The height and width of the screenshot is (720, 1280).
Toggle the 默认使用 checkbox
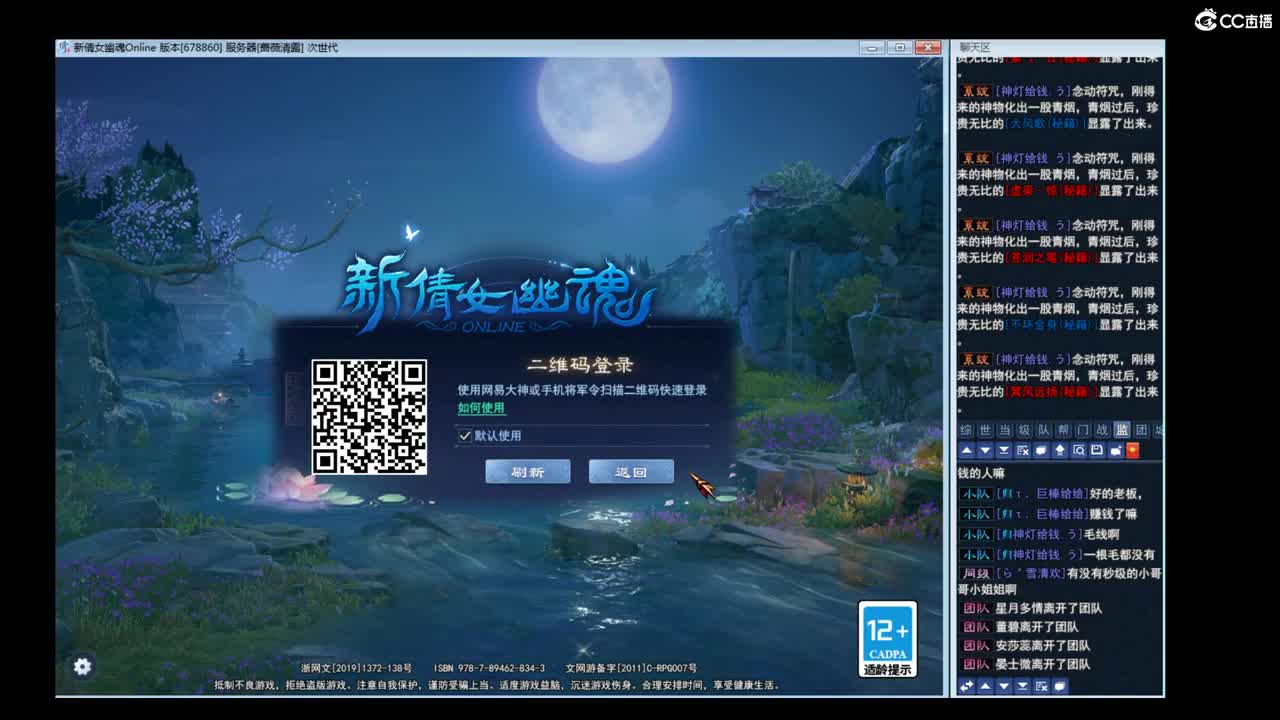click(x=464, y=436)
